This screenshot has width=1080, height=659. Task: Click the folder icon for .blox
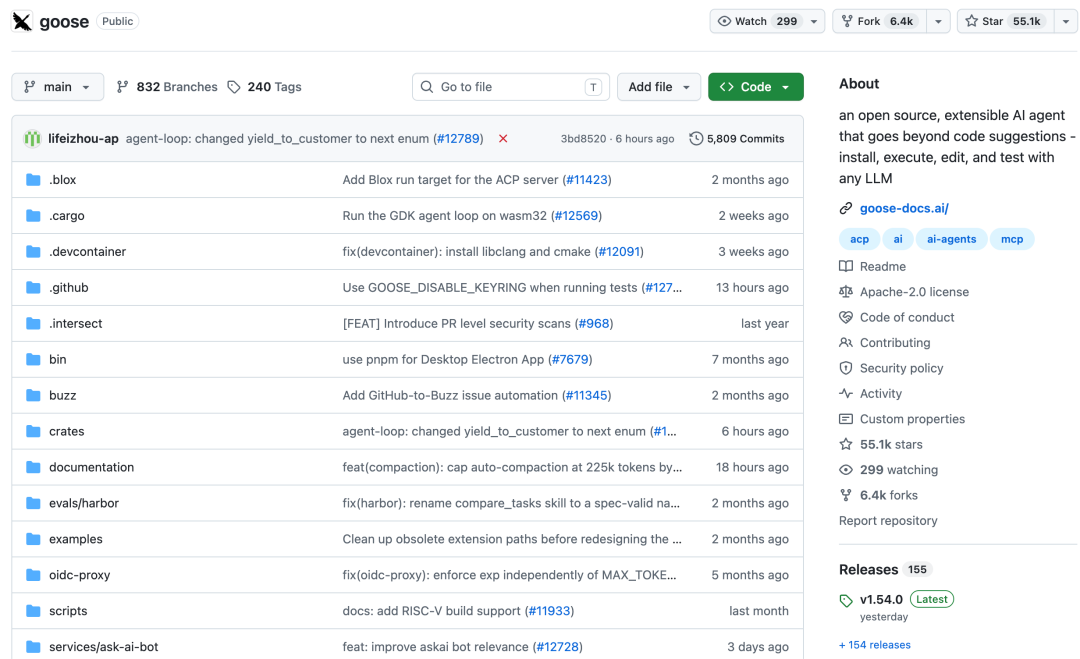[33, 180]
